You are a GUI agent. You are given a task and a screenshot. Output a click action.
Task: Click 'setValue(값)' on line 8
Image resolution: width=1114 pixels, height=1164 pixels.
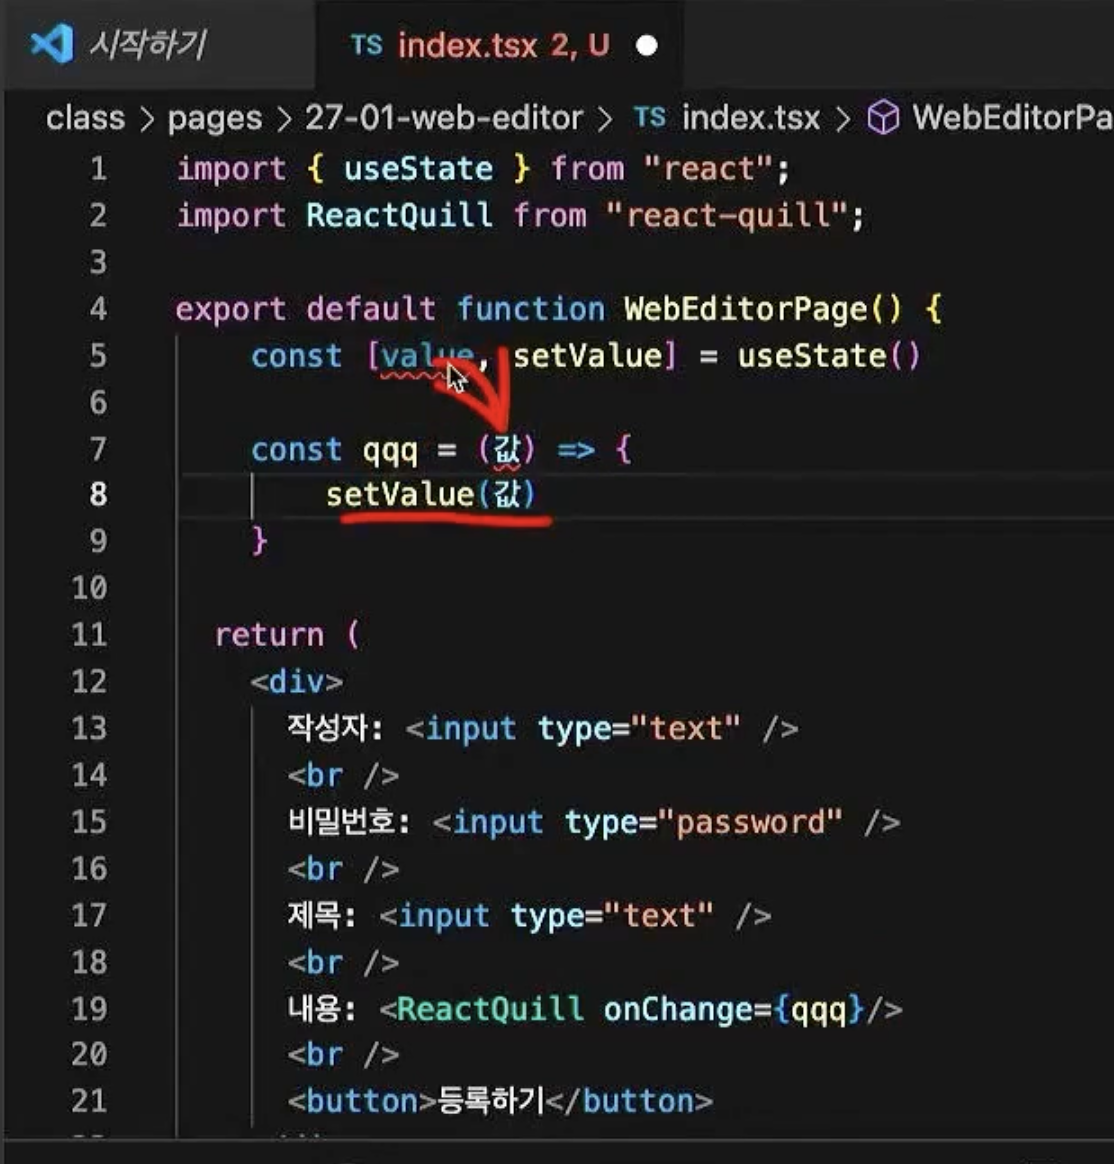point(430,494)
